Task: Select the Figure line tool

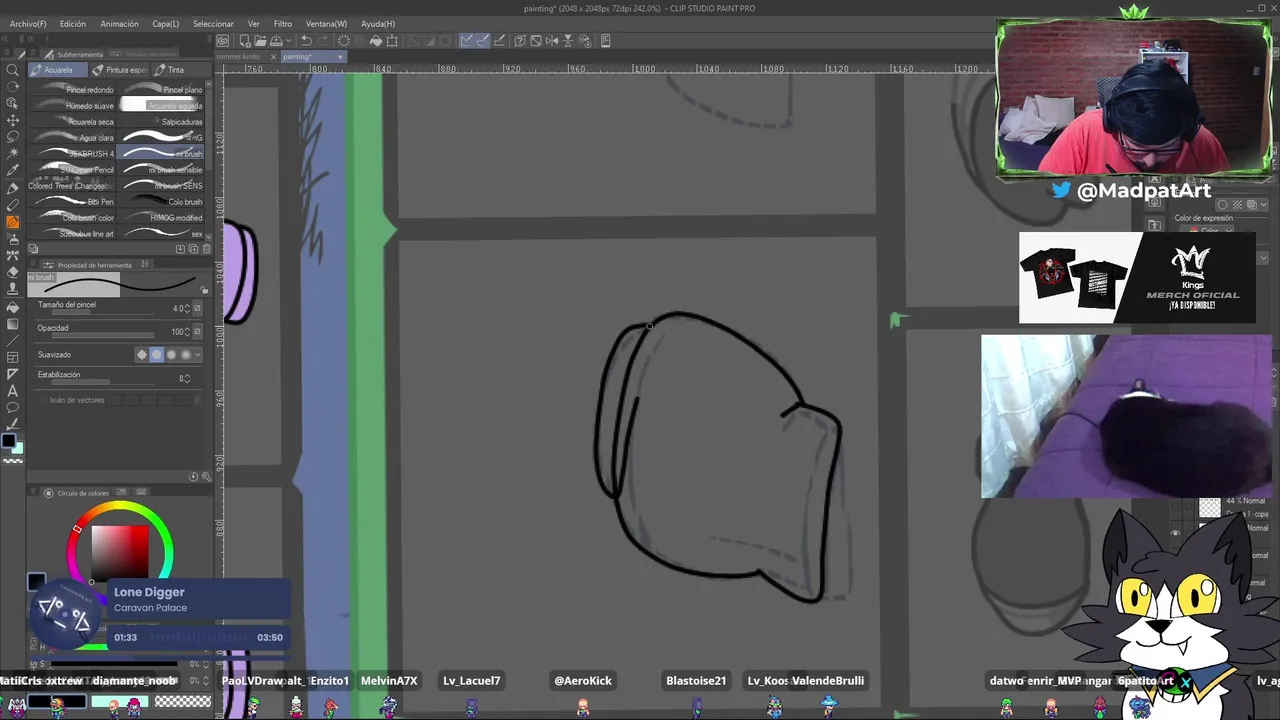Action: point(12,342)
